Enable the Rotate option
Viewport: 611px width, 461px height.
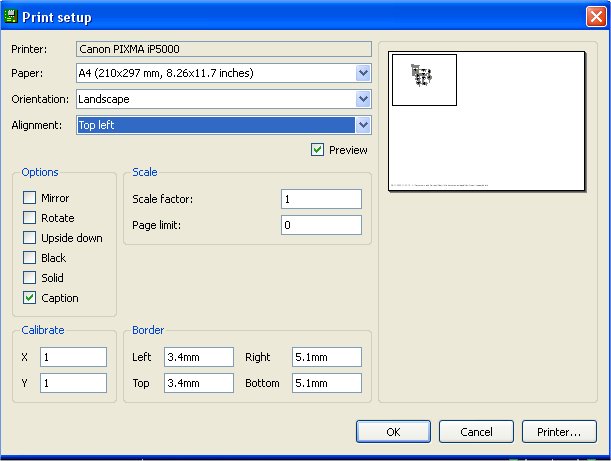pos(30,218)
